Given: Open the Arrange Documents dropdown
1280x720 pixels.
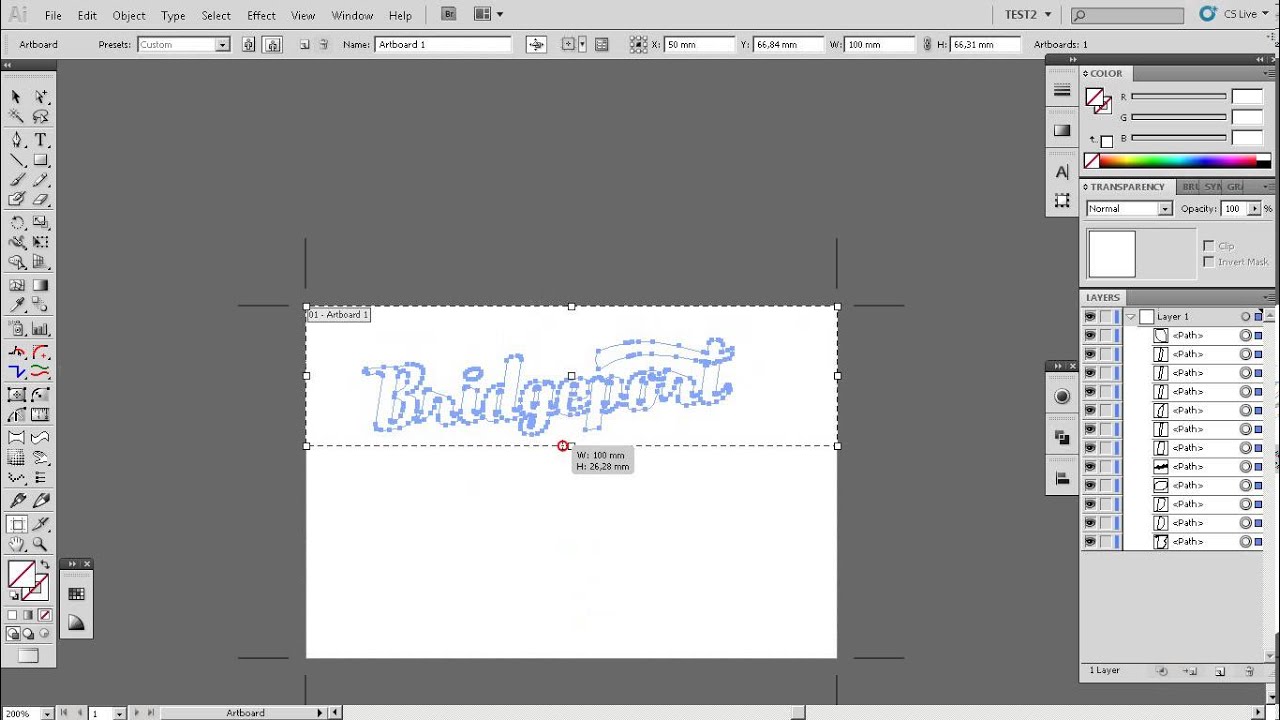Looking at the screenshot, I should click(489, 14).
